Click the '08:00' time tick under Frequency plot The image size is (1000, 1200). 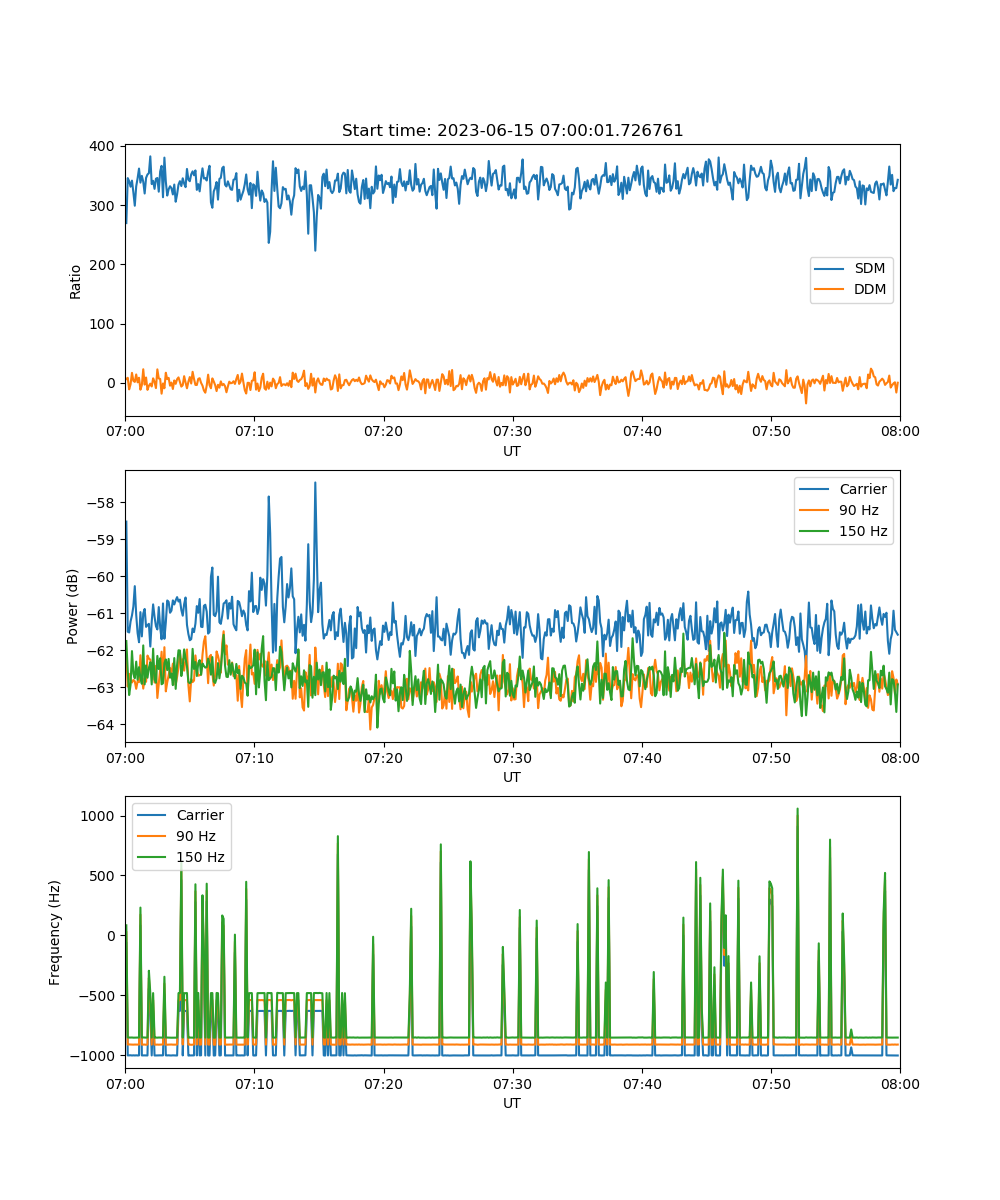pyautogui.click(x=900, y=1083)
